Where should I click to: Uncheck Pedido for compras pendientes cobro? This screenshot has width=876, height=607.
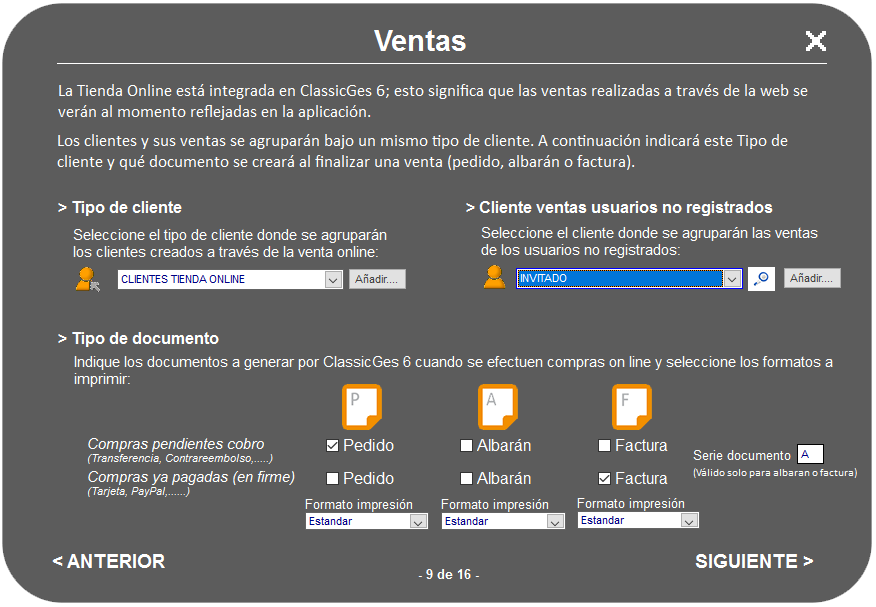pos(333,445)
